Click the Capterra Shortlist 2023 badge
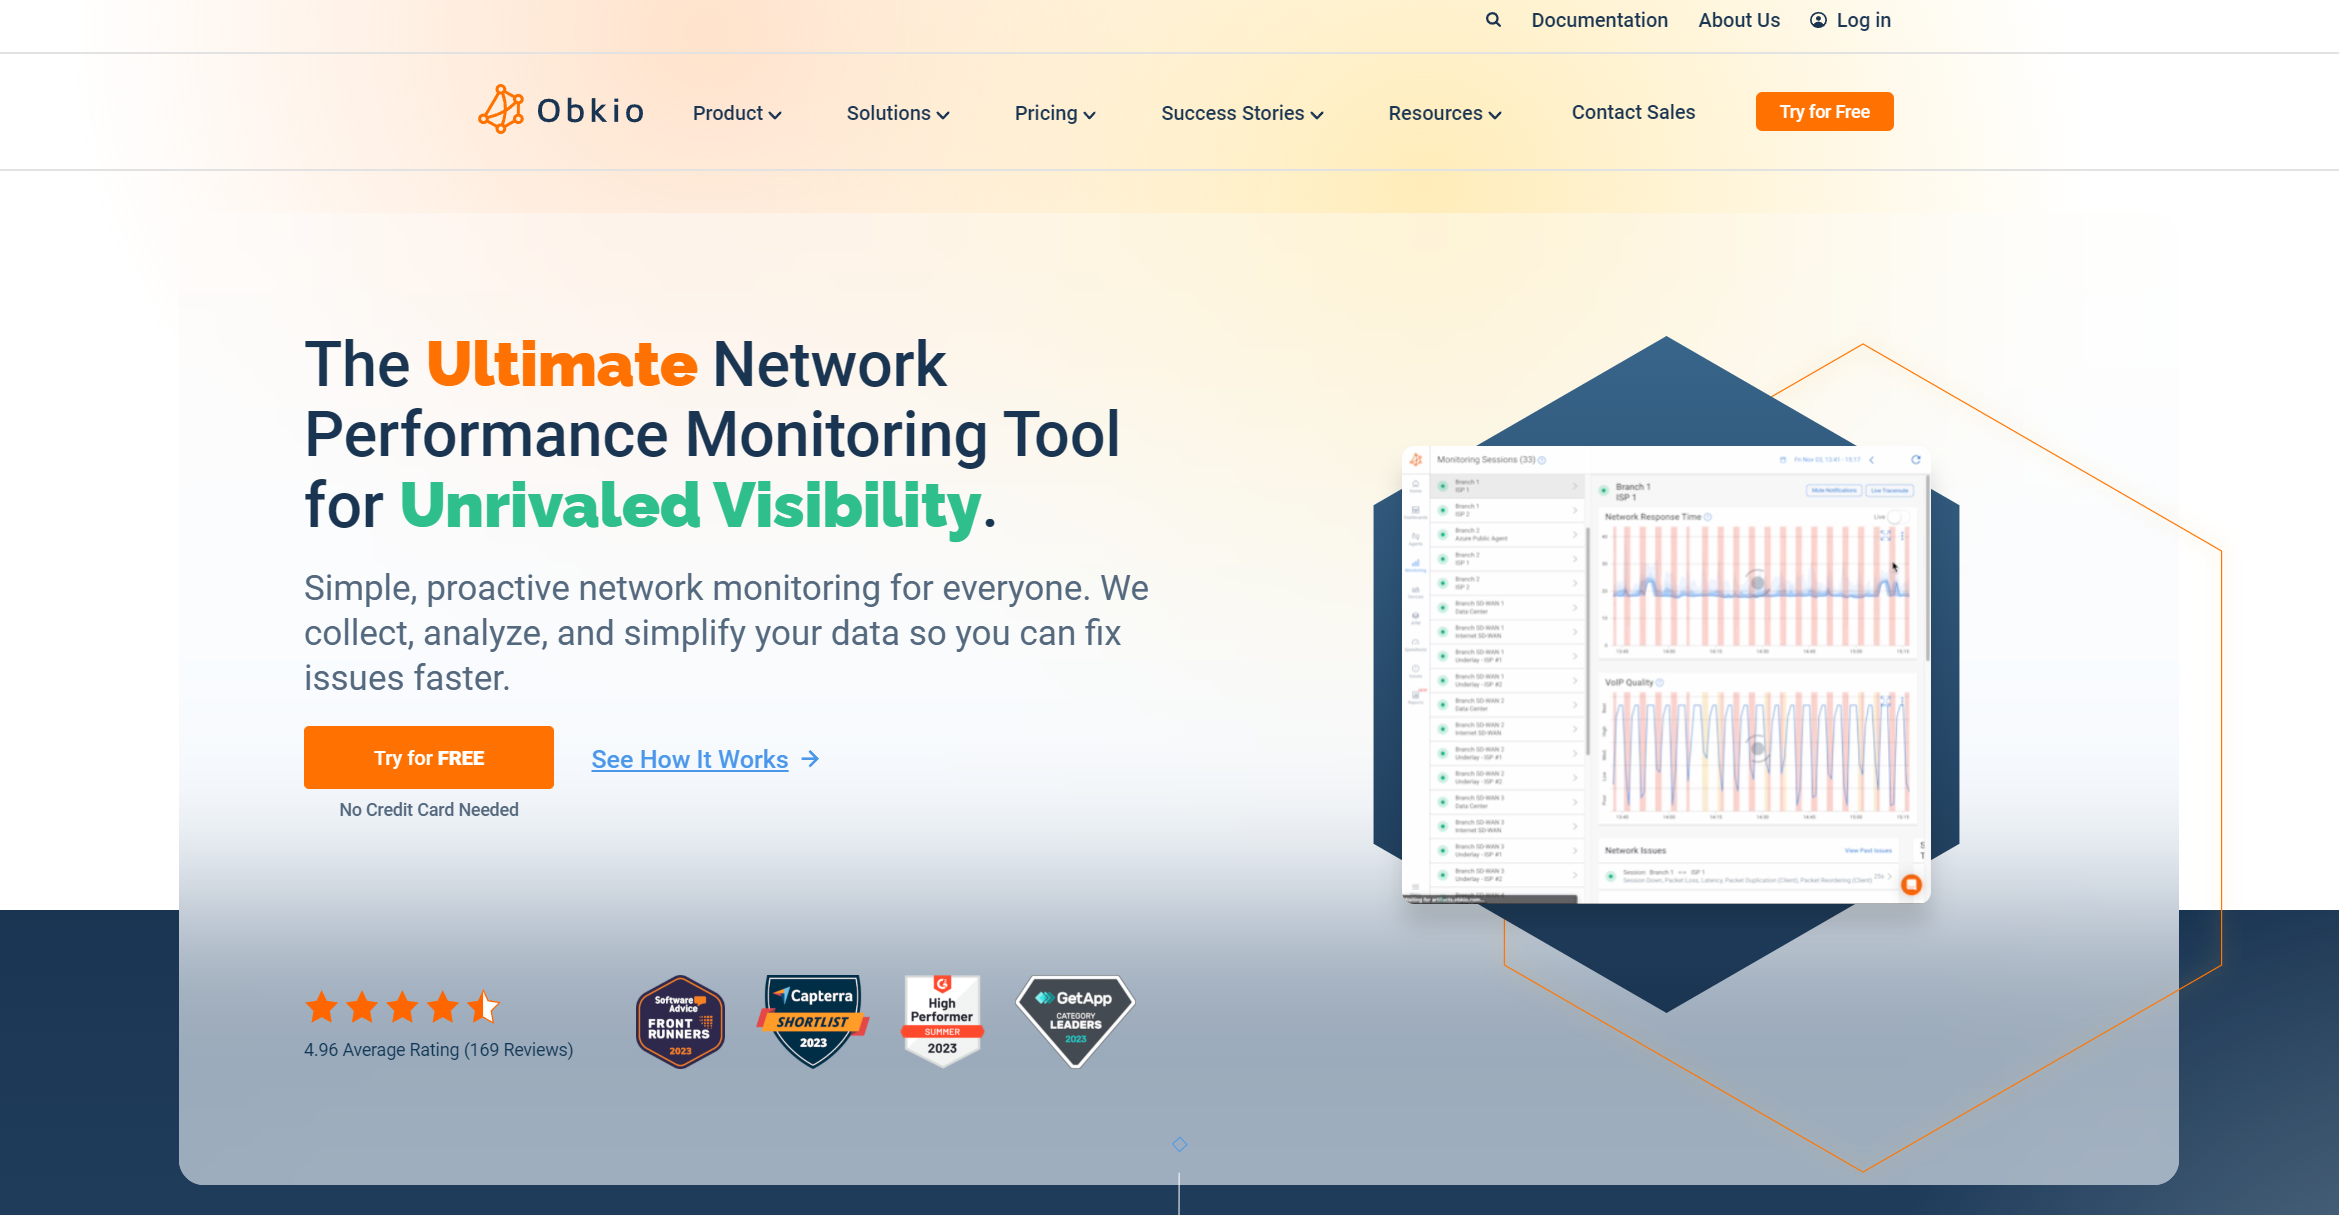This screenshot has height=1215, width=2339. click(x=813, y=1021)
